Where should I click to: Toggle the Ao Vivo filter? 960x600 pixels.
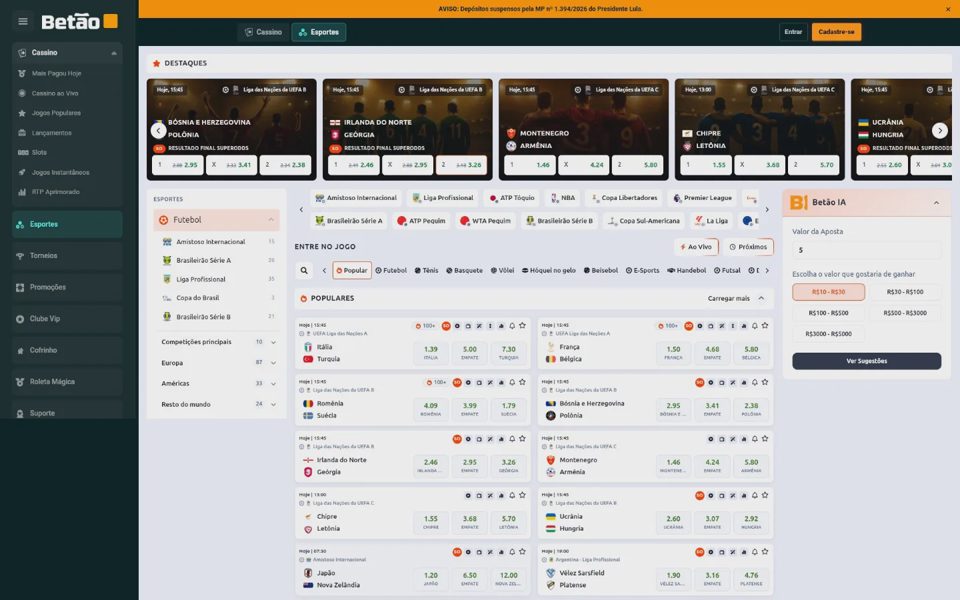pyautogui.click(x=696, y=247)
